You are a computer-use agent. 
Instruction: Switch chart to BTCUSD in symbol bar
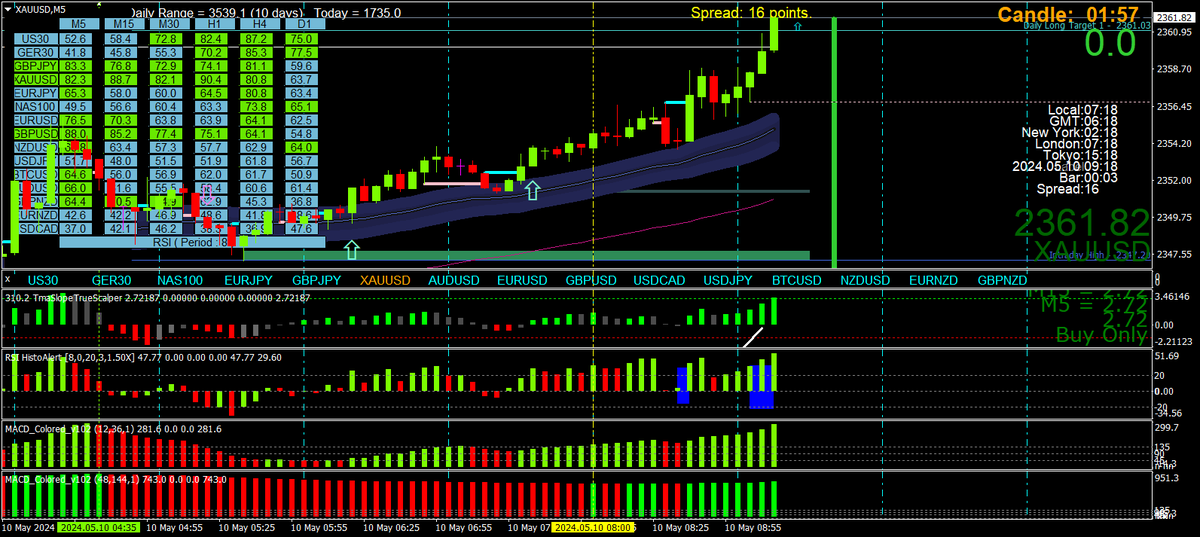796,281
